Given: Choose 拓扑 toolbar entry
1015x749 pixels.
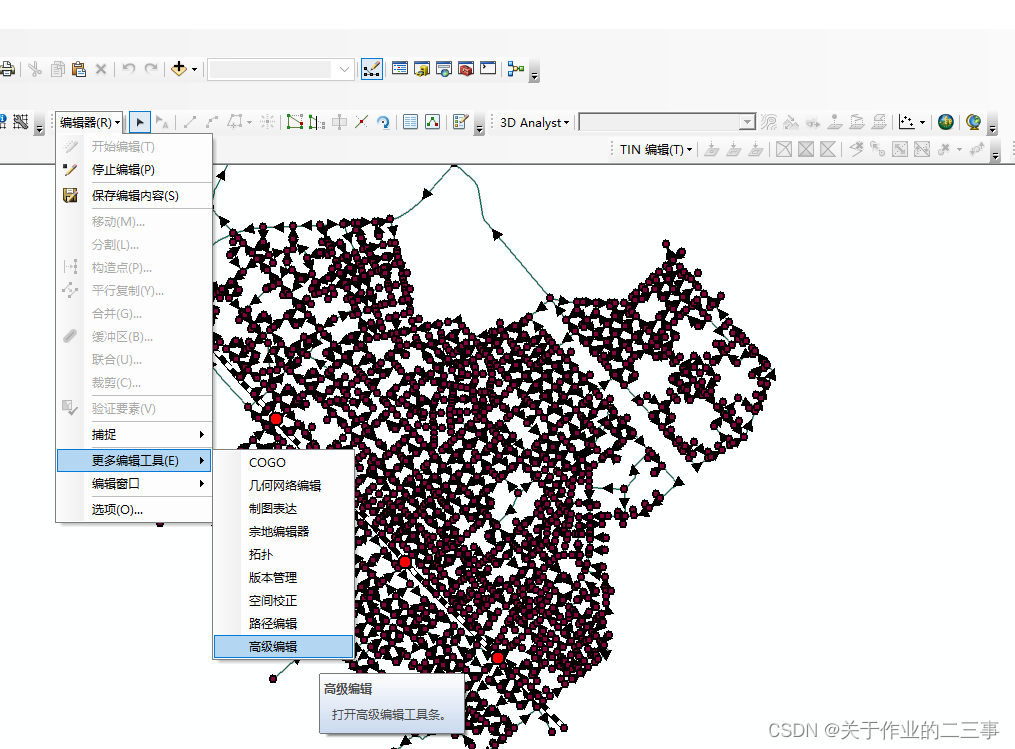Looking at the screenshot, I should click(x=284, y=555).
